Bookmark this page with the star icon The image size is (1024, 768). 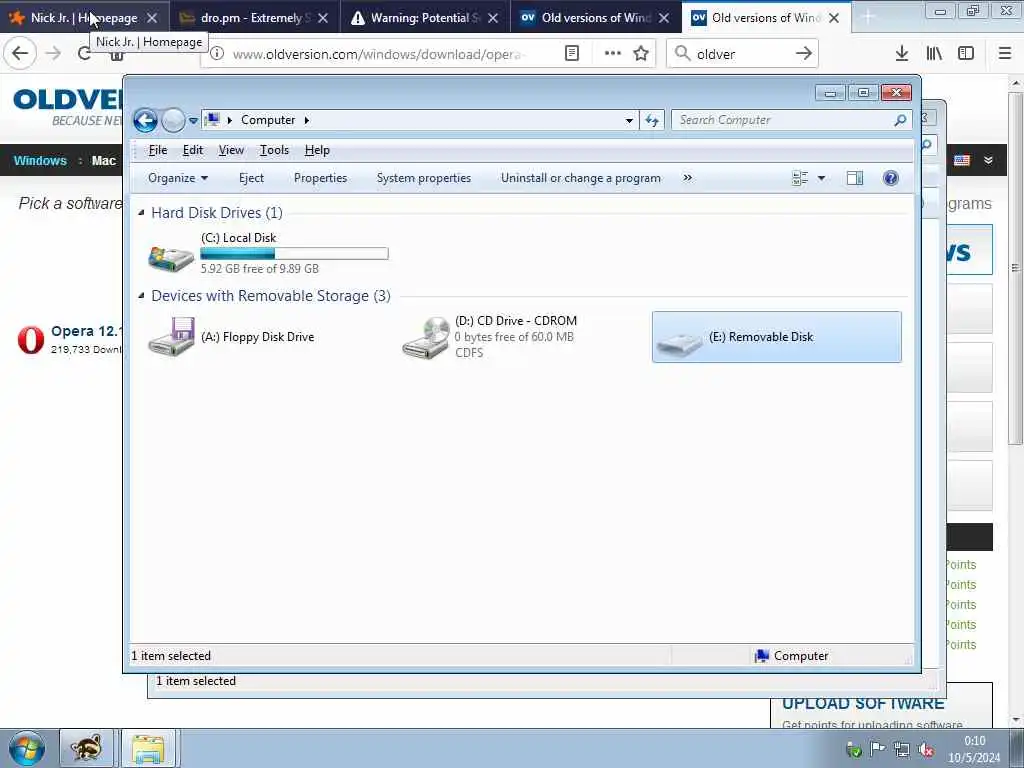tap(641, 54)
